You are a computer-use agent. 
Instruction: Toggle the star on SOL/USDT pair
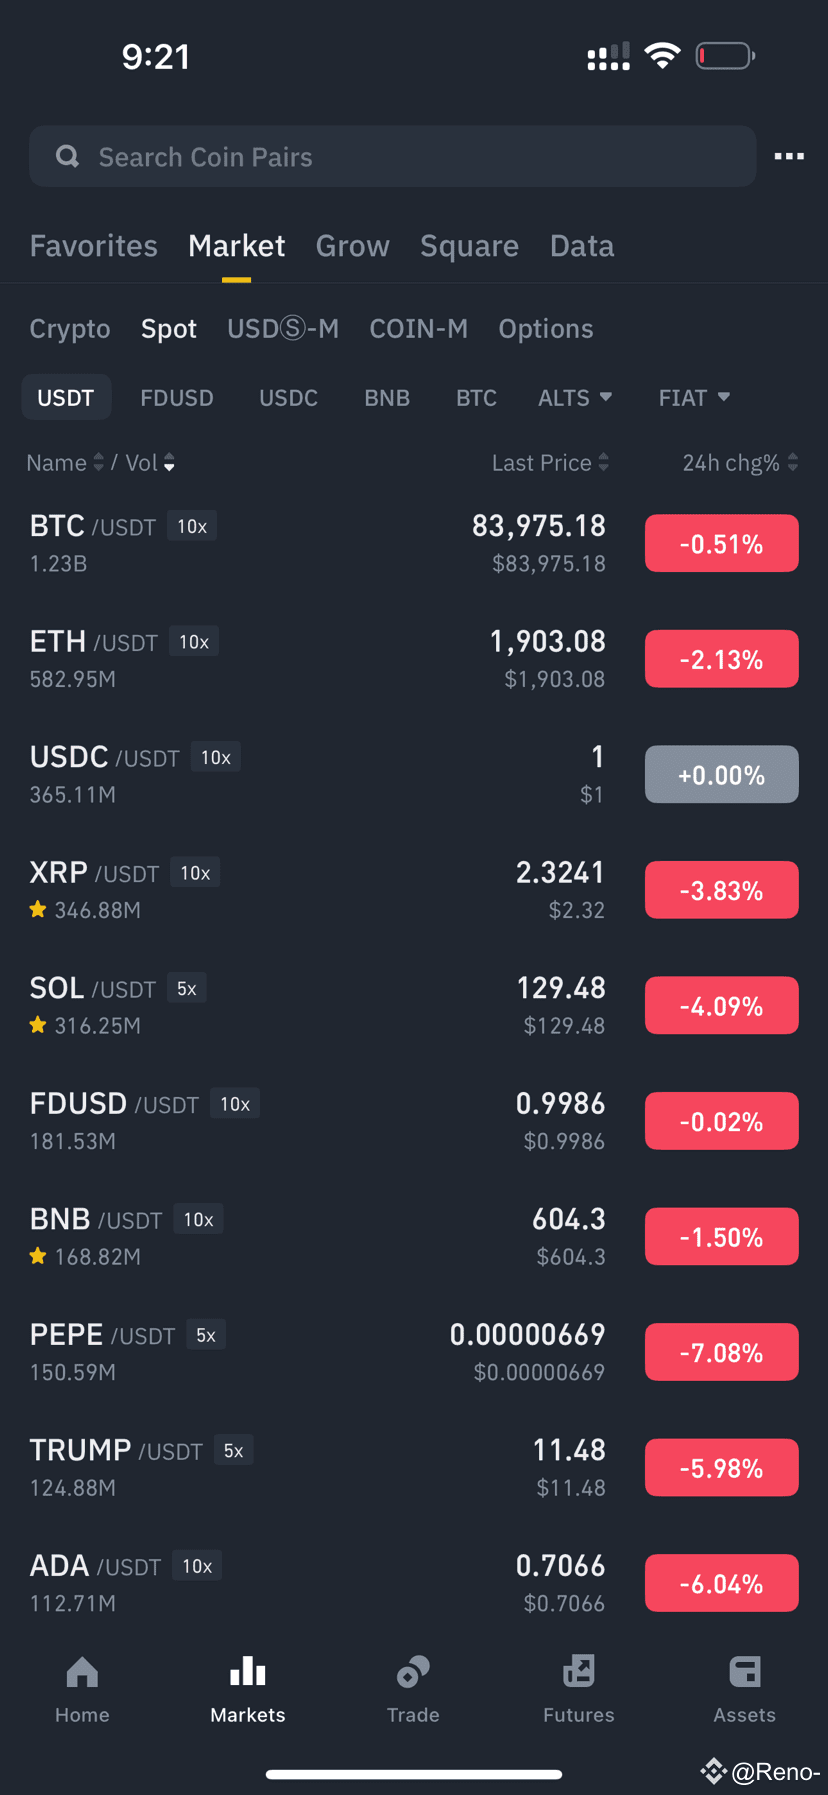point(38,1024)
